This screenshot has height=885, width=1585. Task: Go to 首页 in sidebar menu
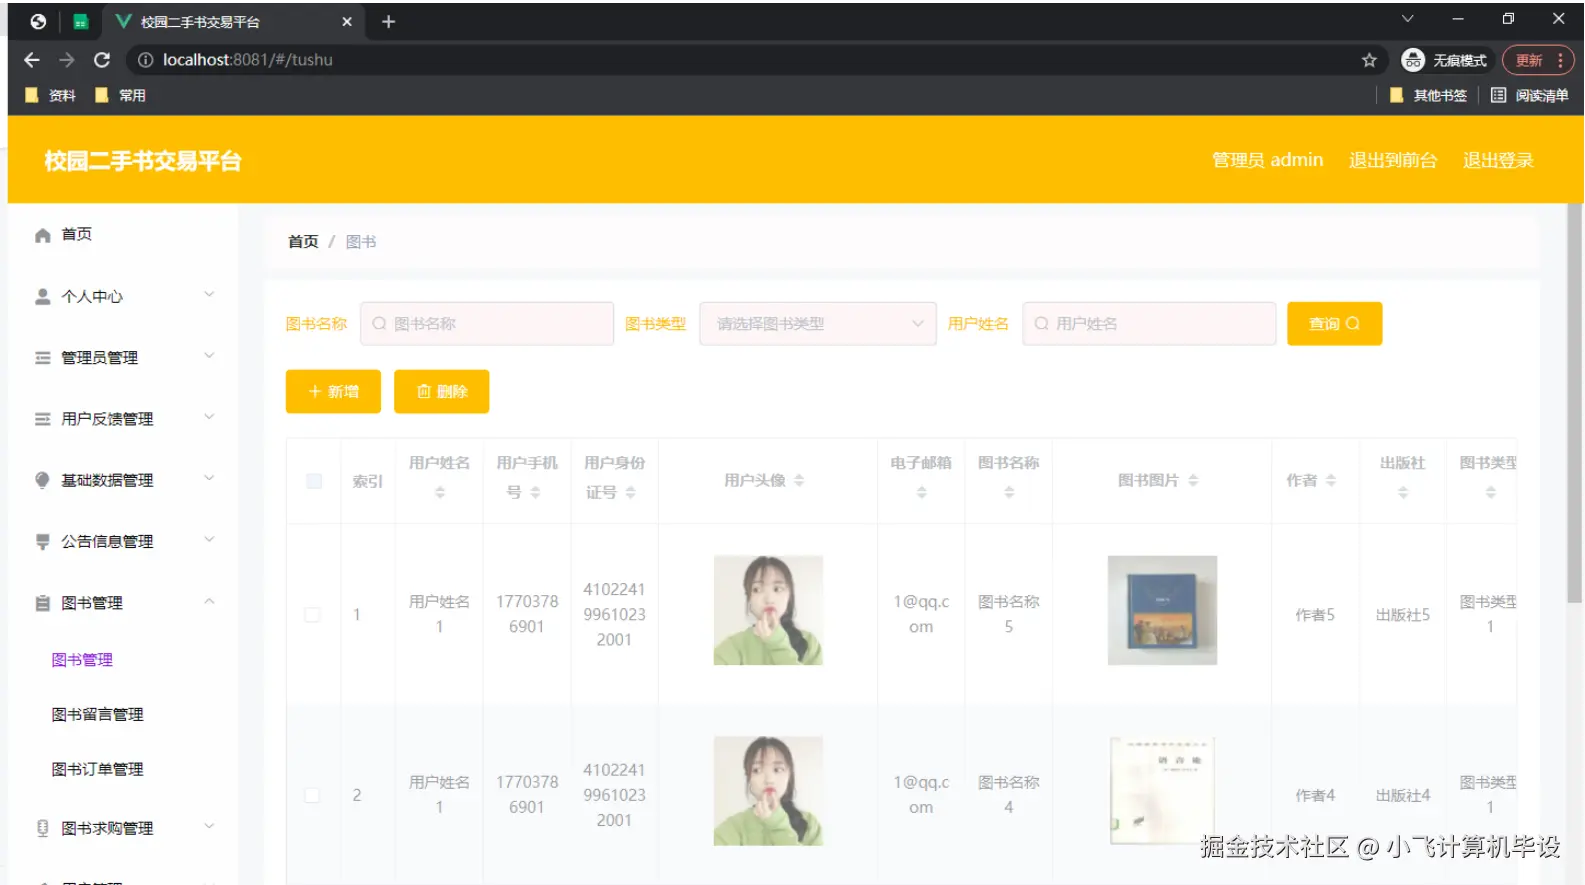(77, 234)
